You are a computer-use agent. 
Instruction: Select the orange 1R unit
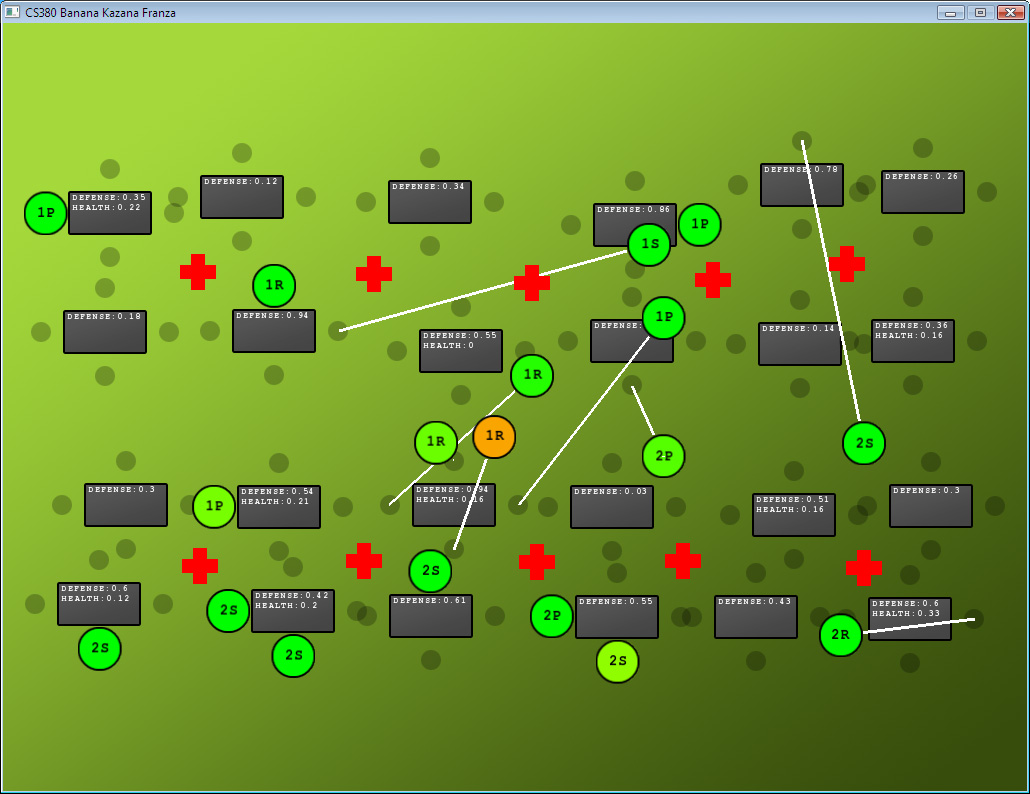coord(494,437)
